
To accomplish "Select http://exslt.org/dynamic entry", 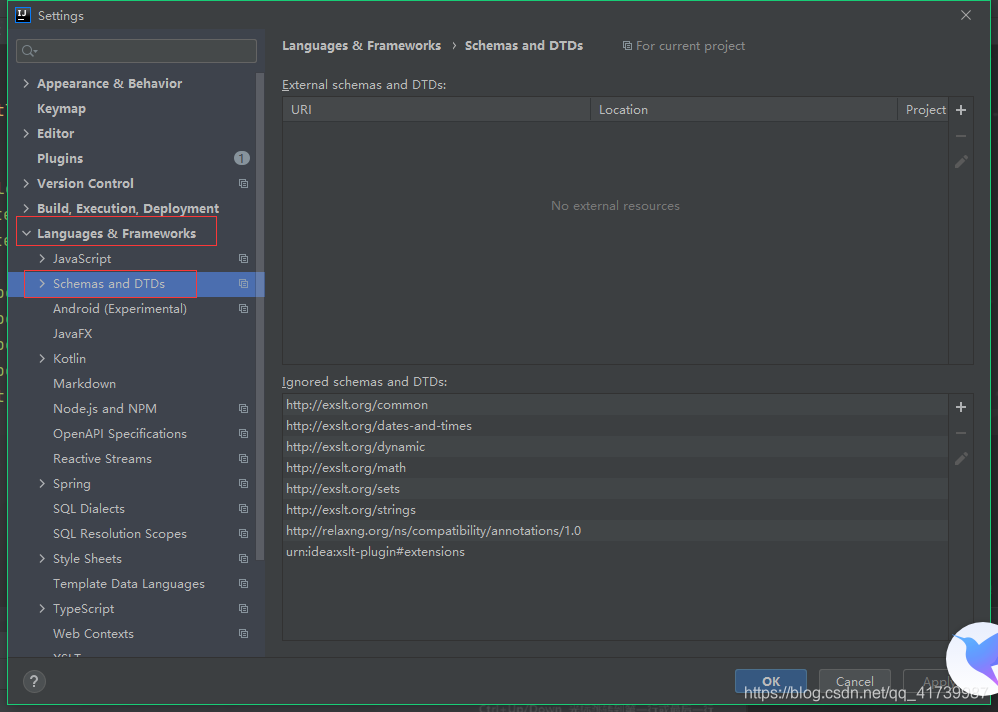I will click(x=615, y=447).
